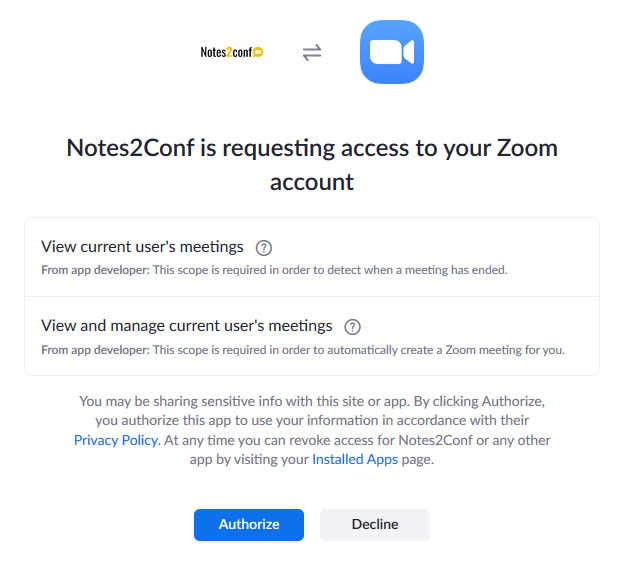Click the blue Zoom camera logo
This screenshot has height=572, width=625.
[x=392, y=52]
